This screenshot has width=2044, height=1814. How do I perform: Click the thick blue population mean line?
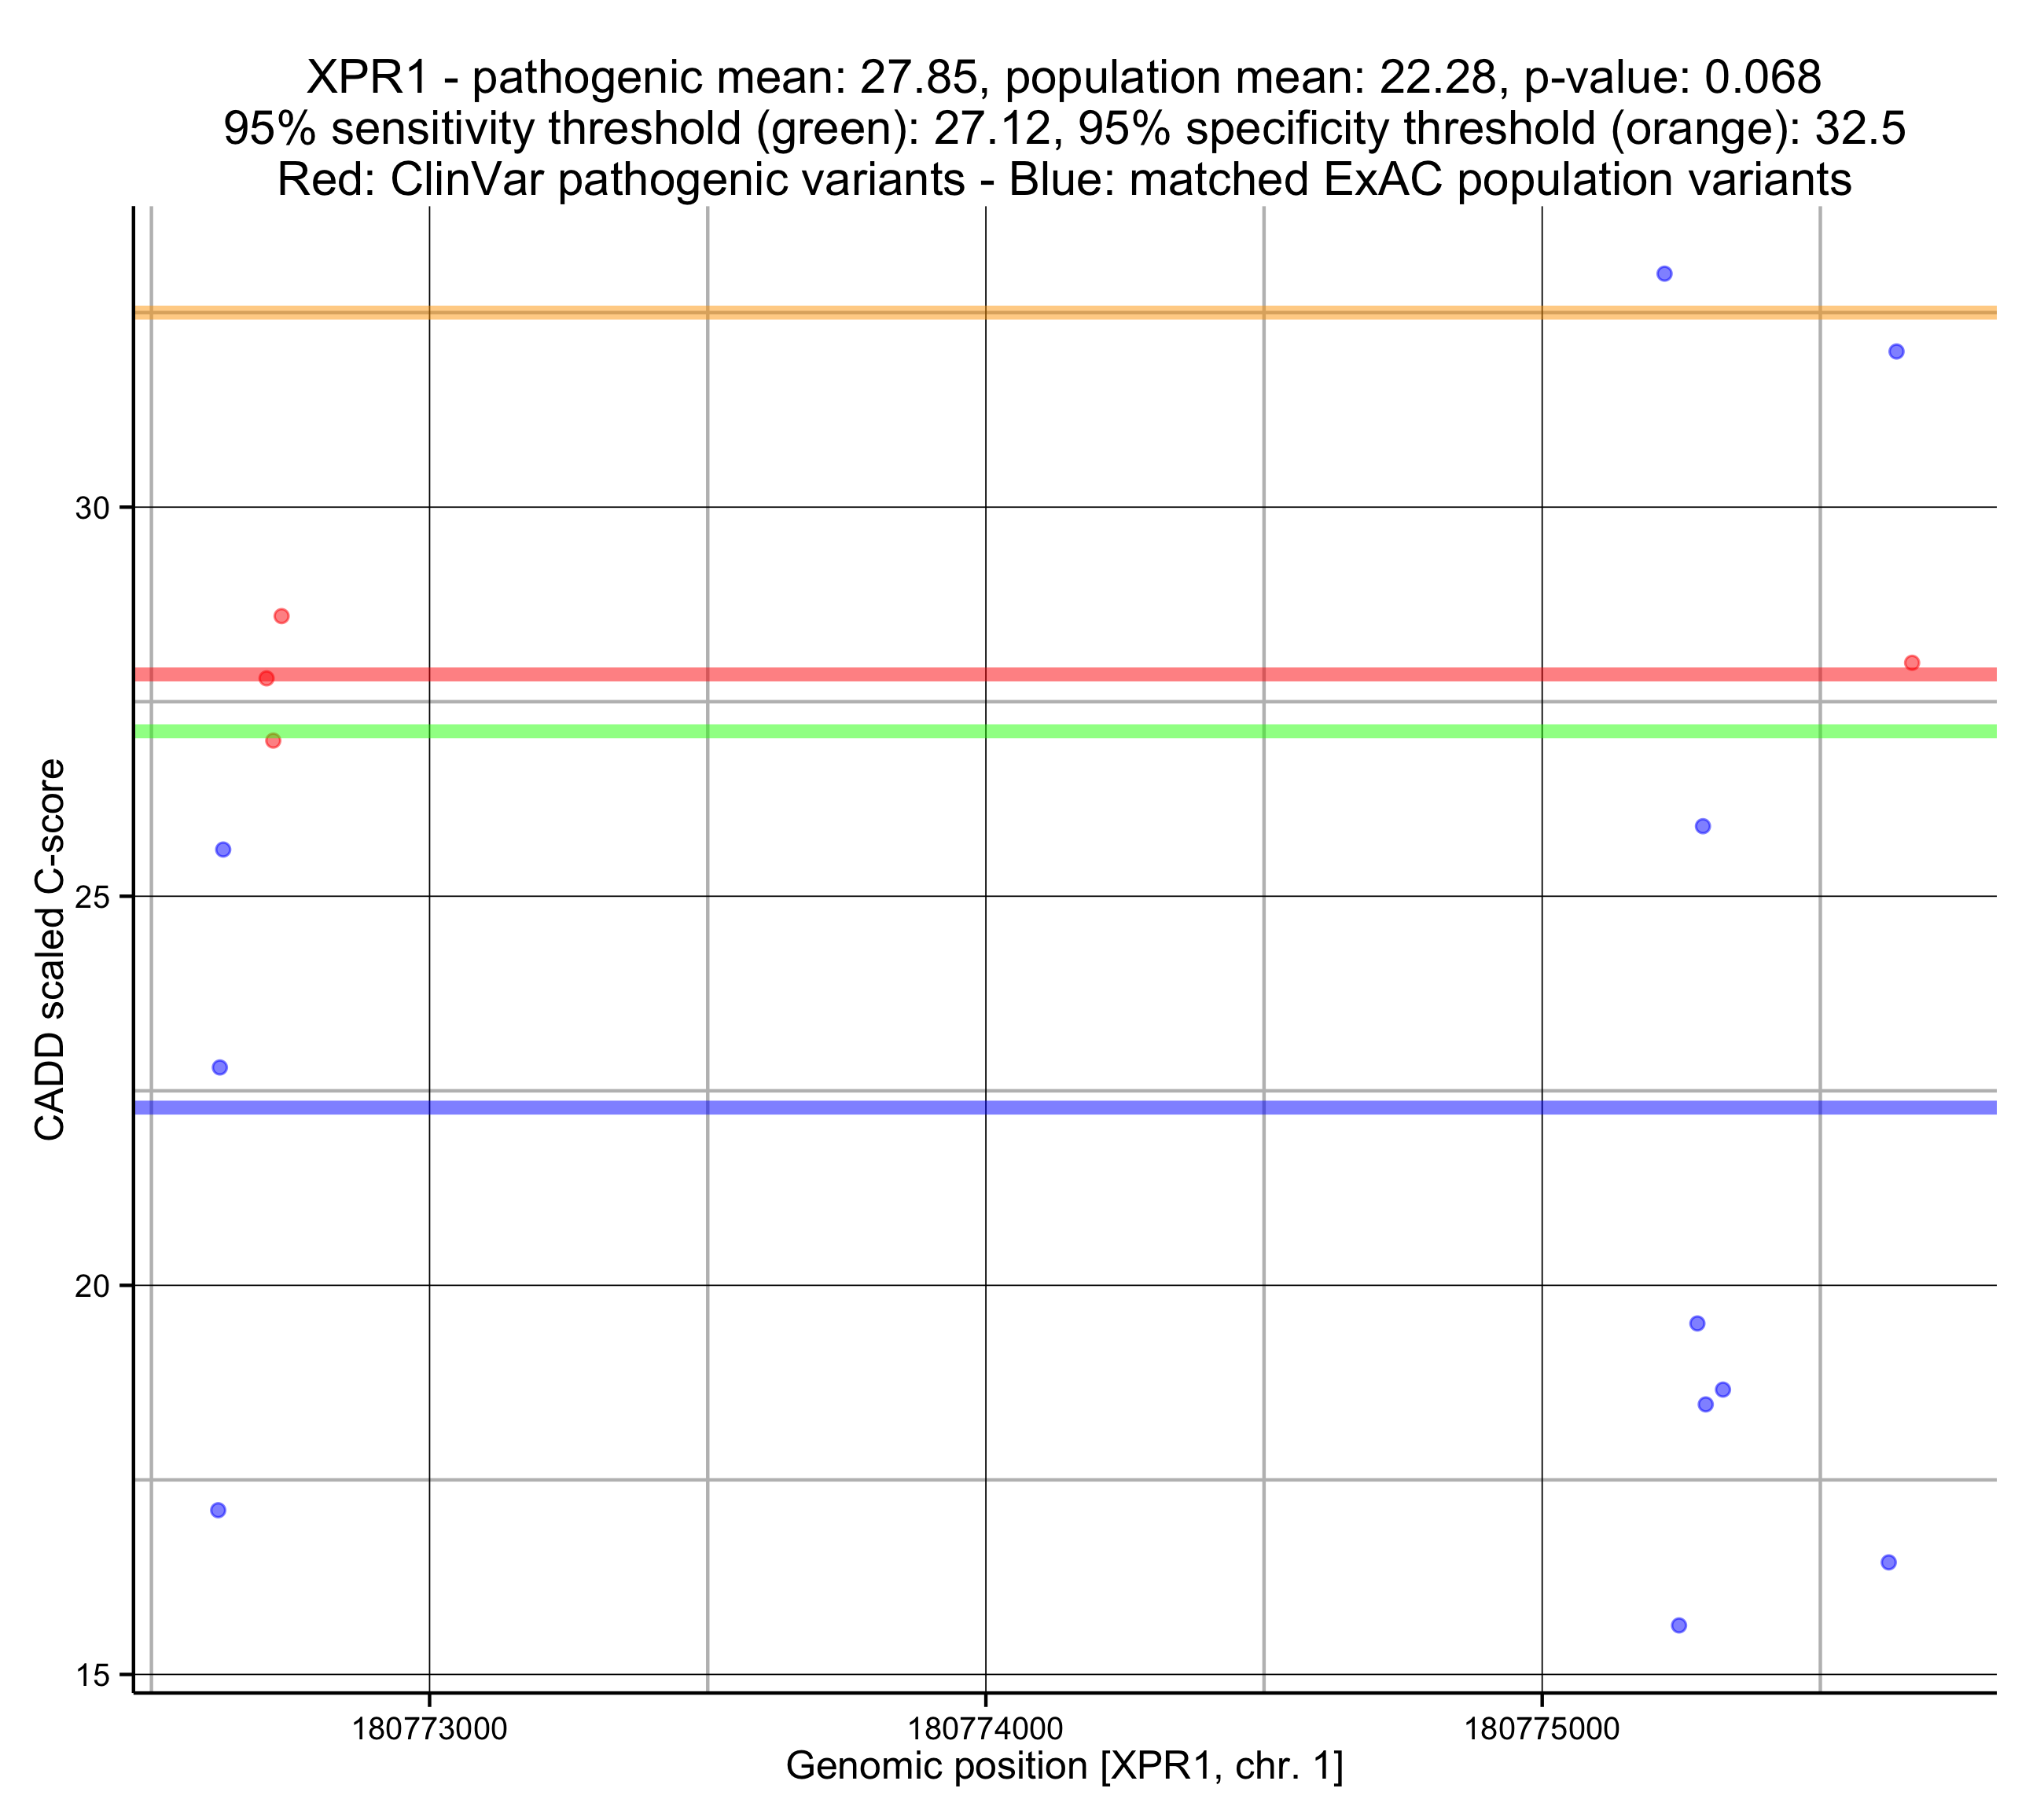click(1100, 1107)
